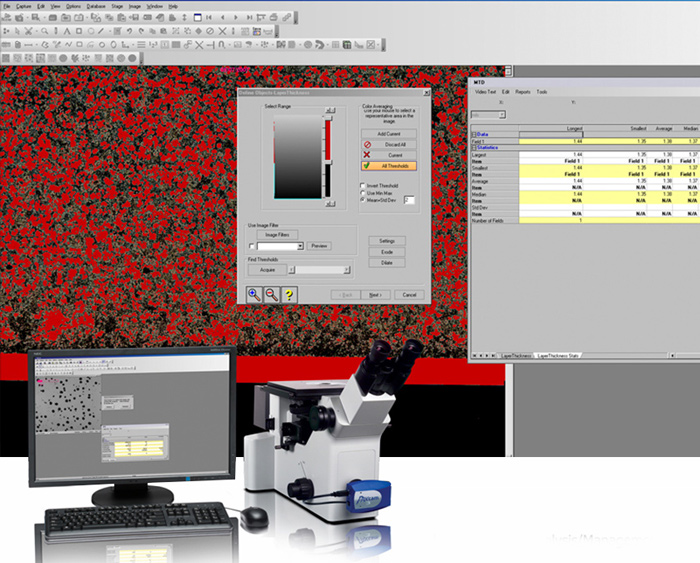This screenshot has width=700, height=563.
Task: Enable the Invert Threshold checkbox
Action: [x=363, y=185]
